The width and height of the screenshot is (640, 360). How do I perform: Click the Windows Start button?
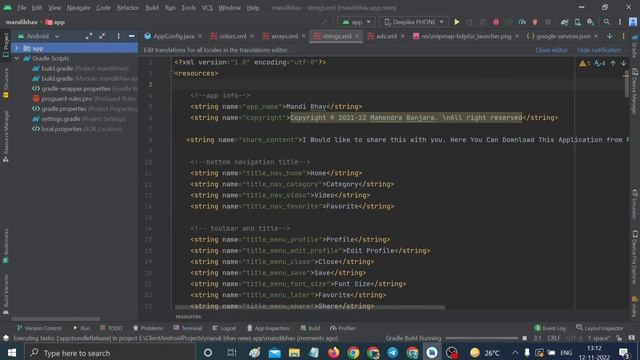[x=11, y=353]
